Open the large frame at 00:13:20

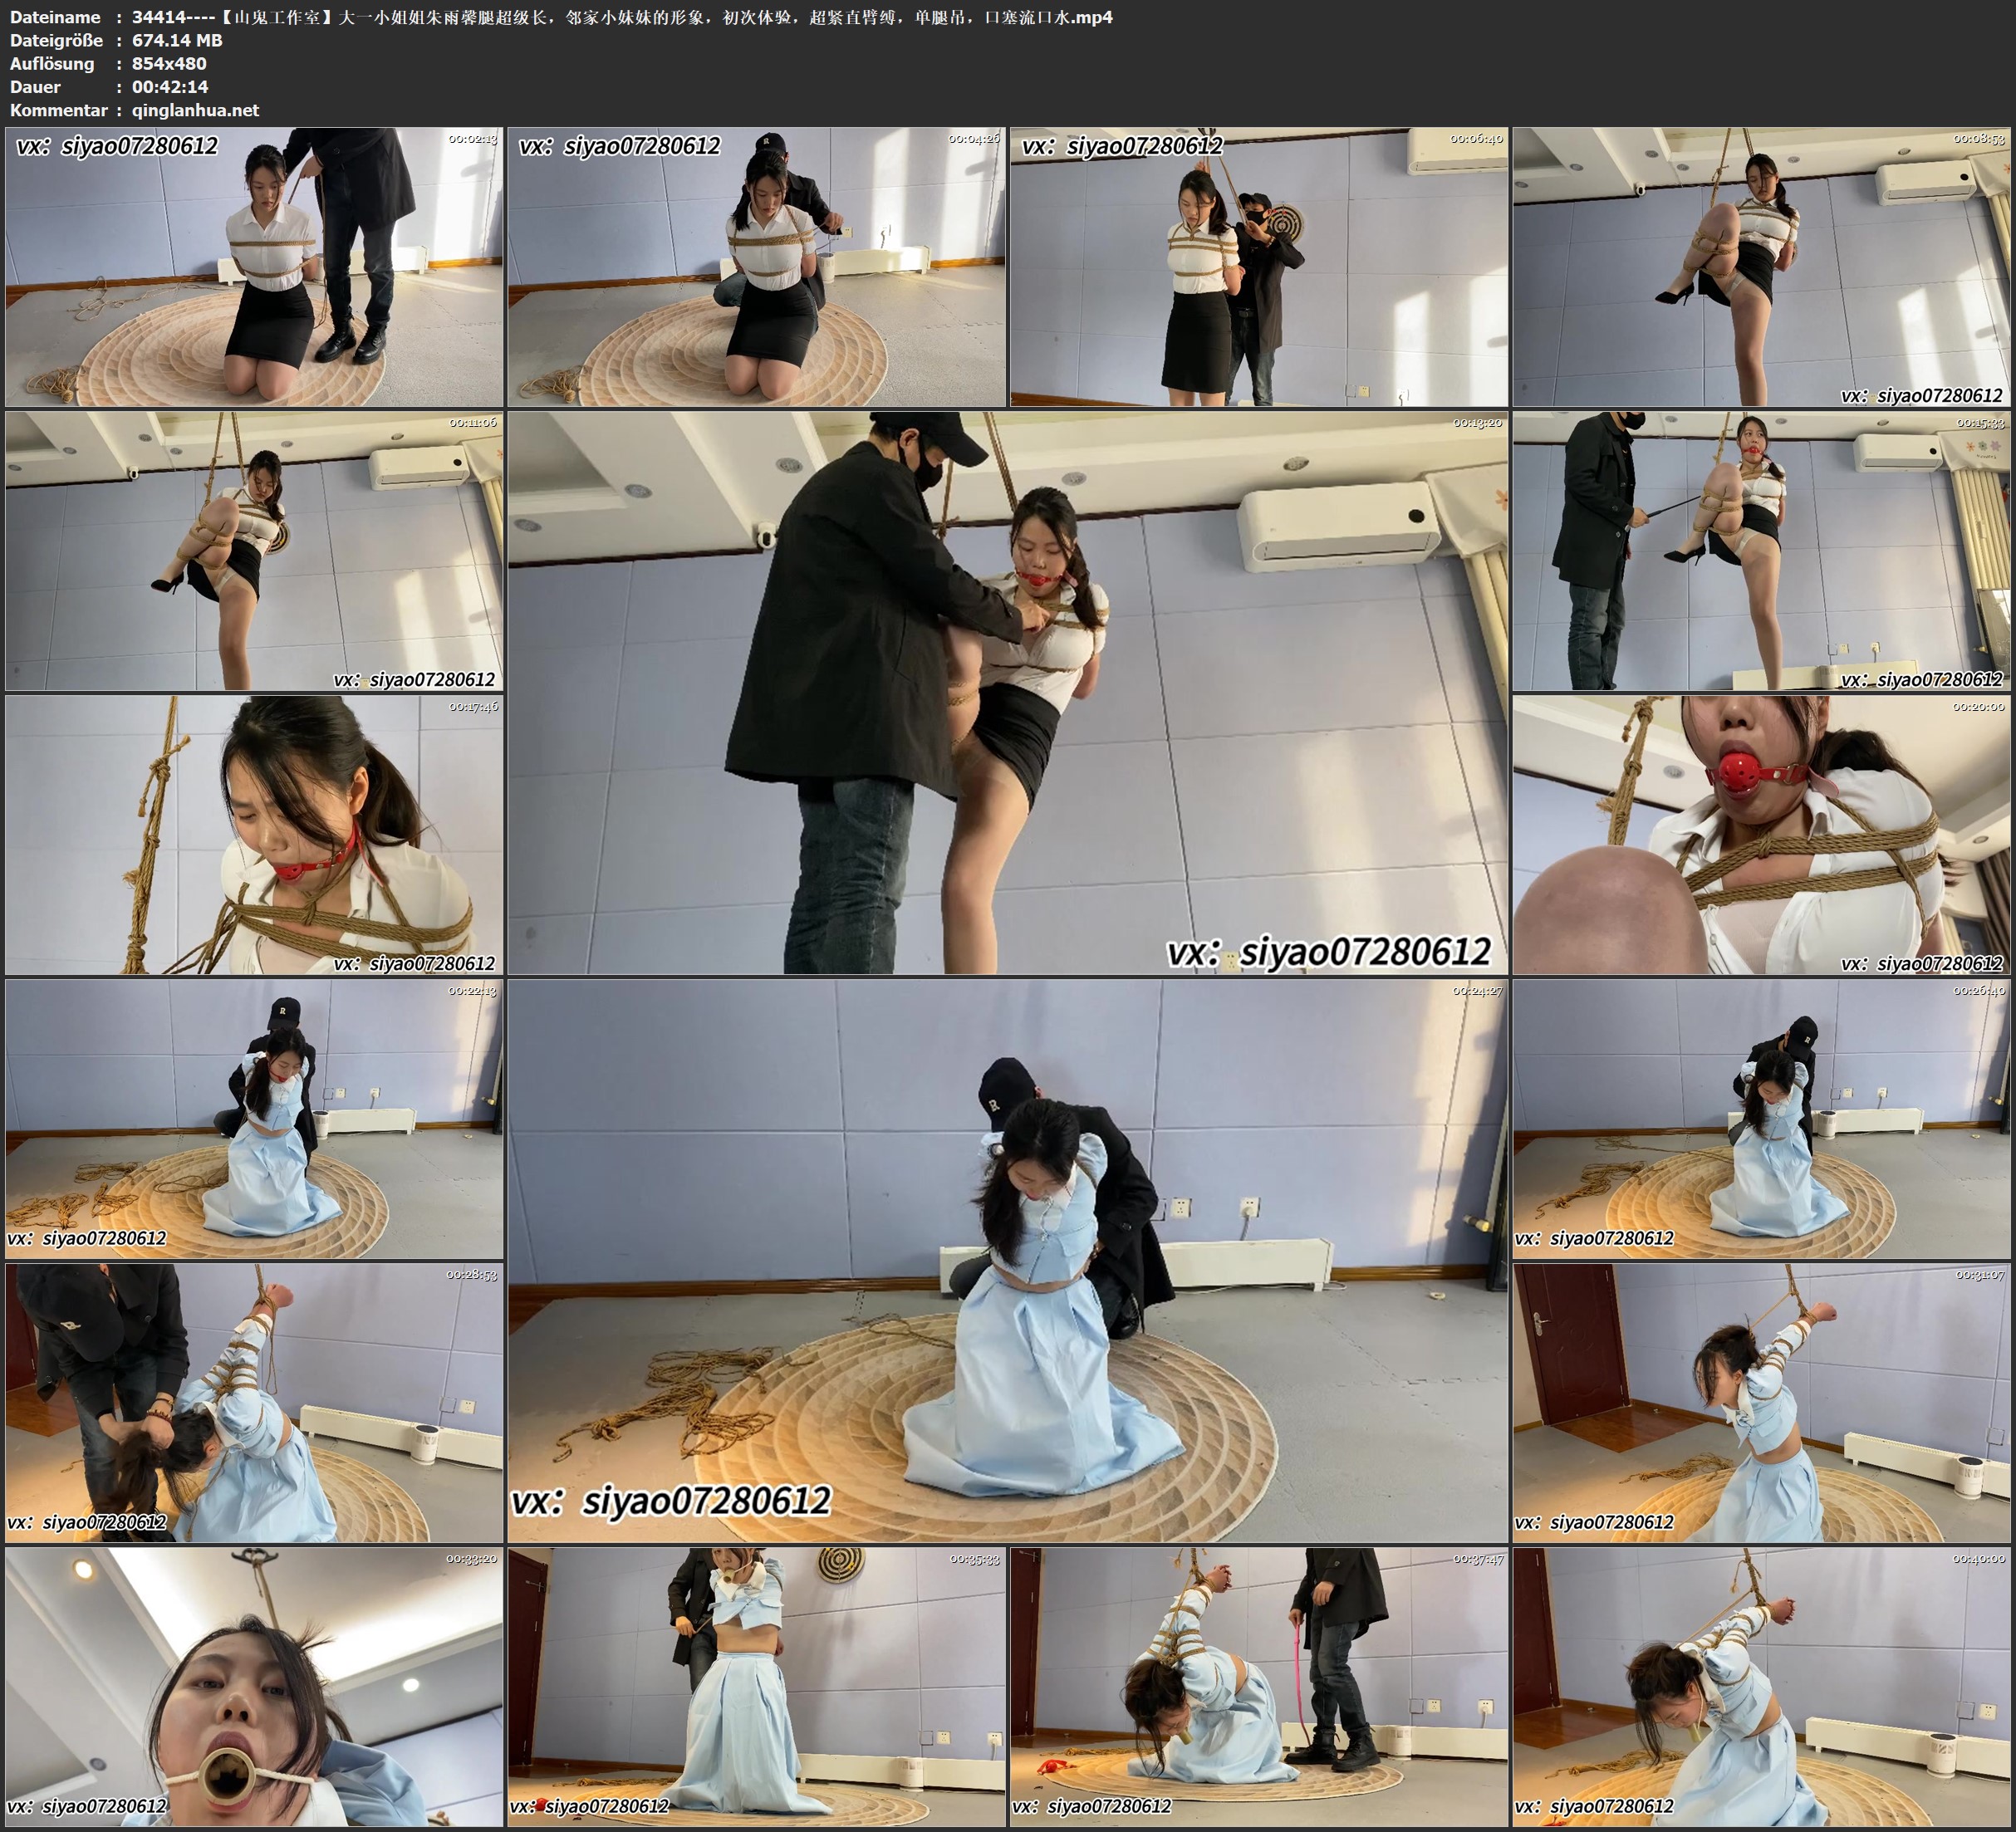coord(1007,692)
